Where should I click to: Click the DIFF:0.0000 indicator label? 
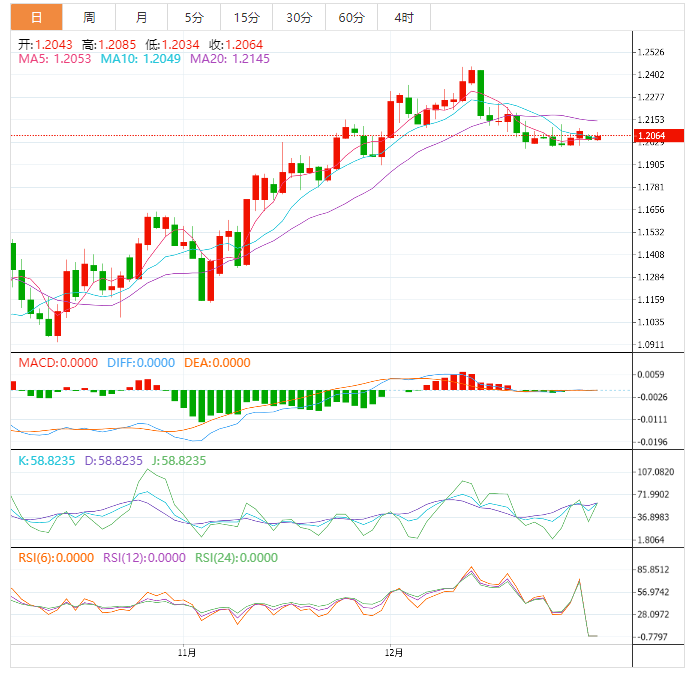[141, 363]
